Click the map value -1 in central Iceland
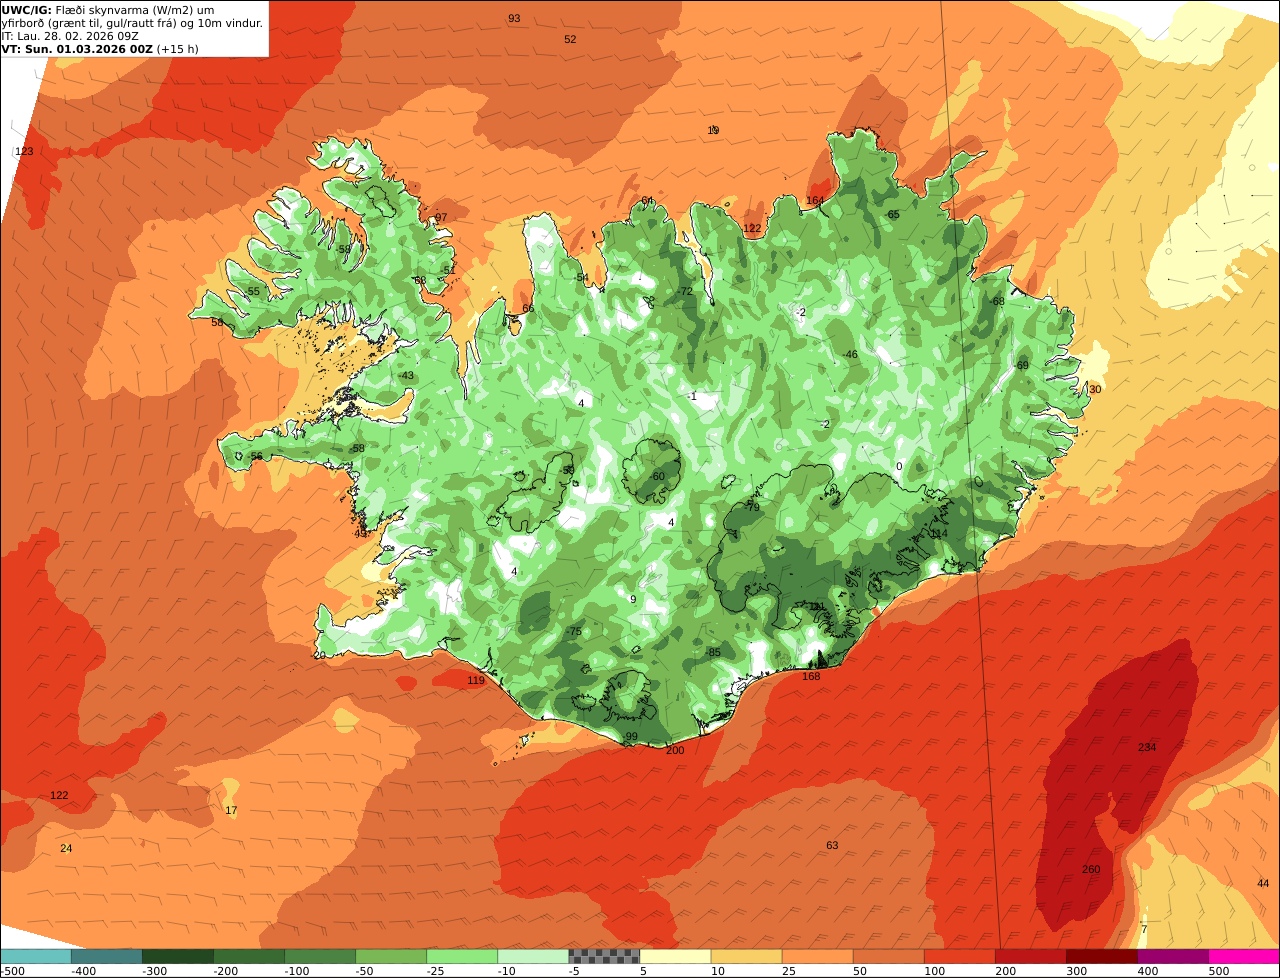The width and height of the screenshot is (1280, 978). tap(692, 396)
